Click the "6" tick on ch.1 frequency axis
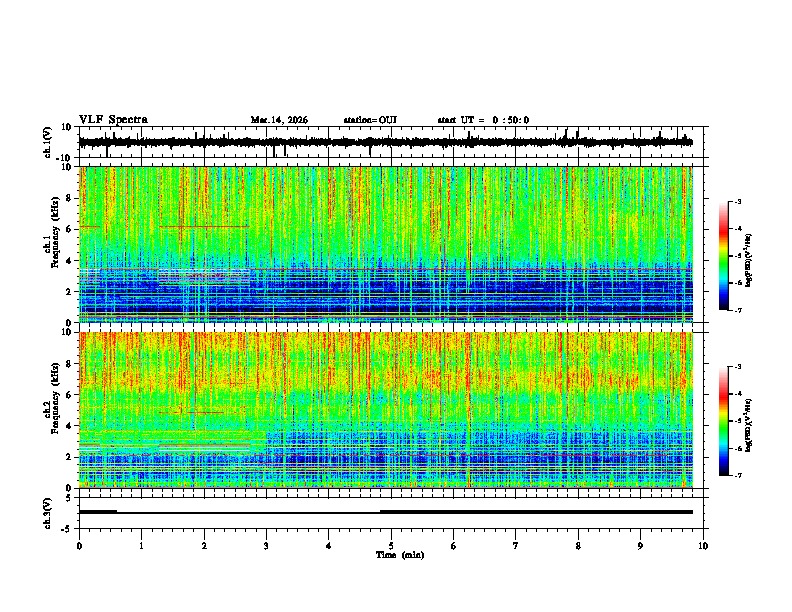 pyautogui.click(x=70, y=229)
